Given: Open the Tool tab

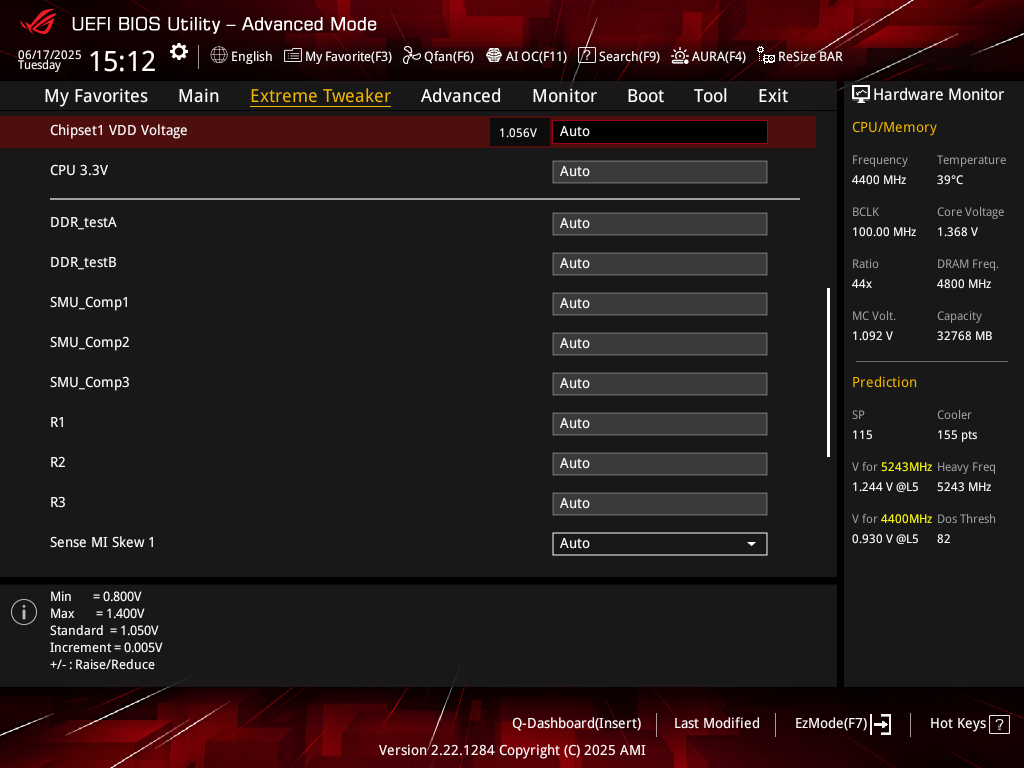Looking at the screenshot, I should [x=710, y=96].
